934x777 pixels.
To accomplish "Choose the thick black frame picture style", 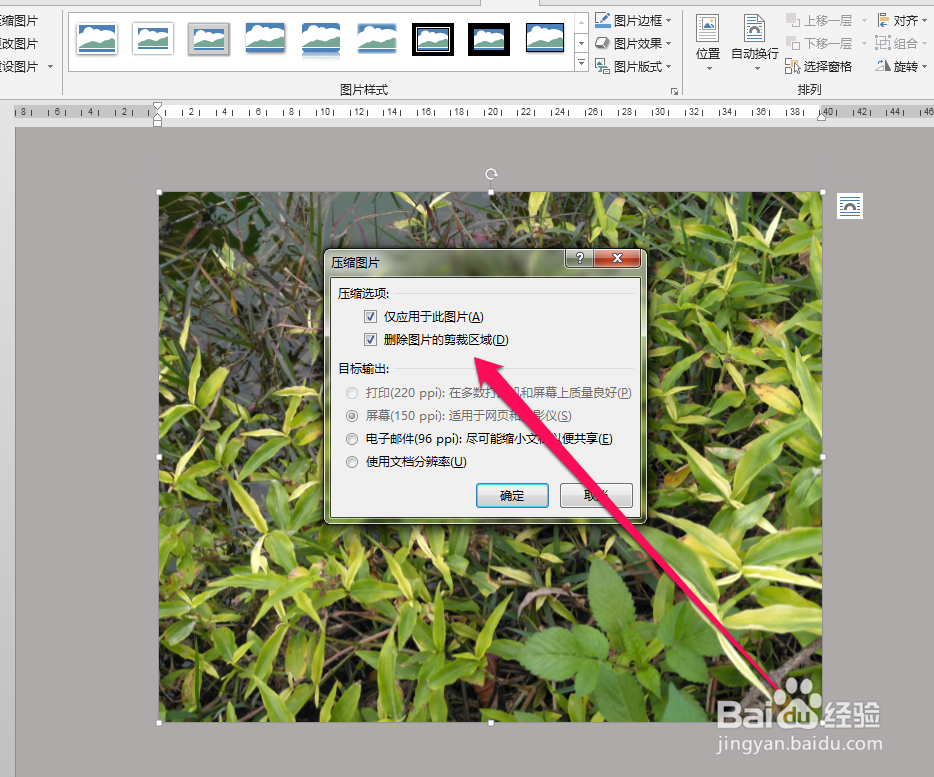I will click(489, 39).
